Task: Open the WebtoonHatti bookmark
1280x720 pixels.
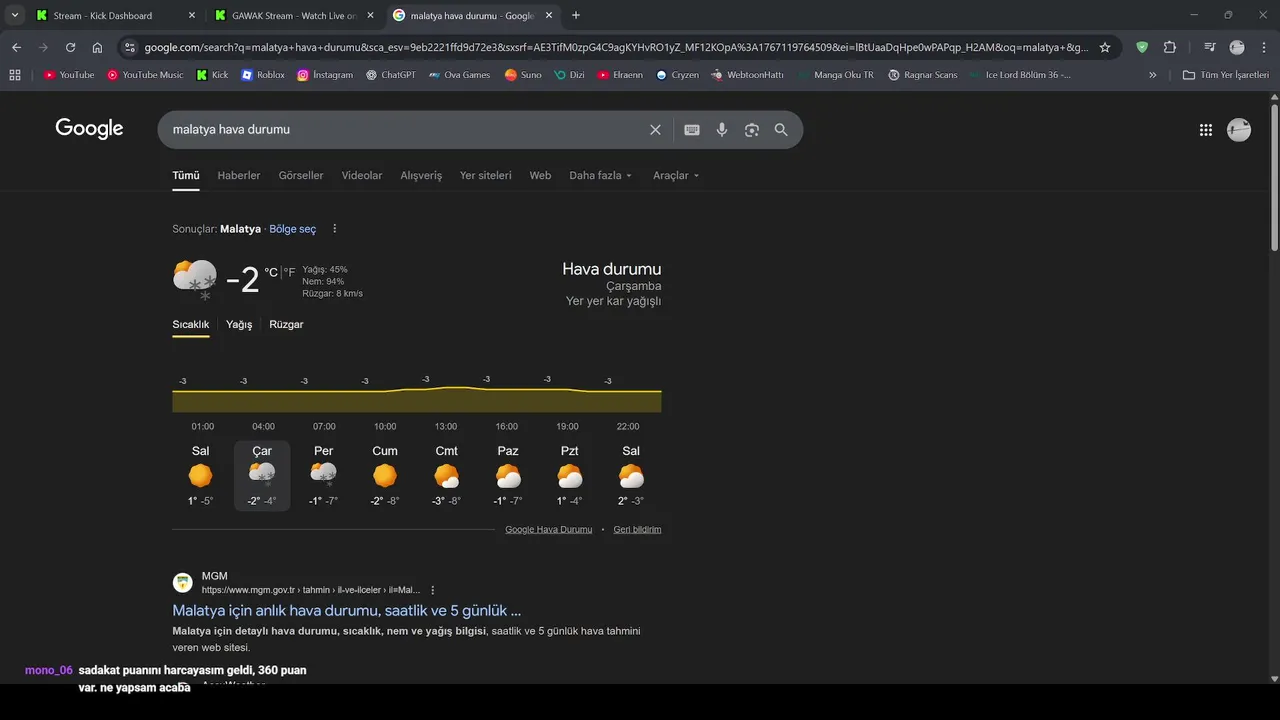Action: tap(748, 75)
